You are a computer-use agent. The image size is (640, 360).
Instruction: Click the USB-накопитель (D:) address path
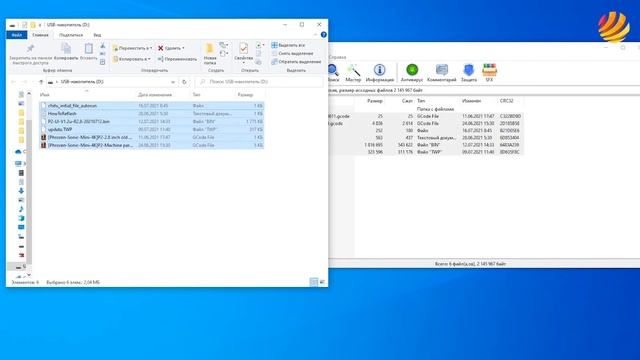(82, 82)
